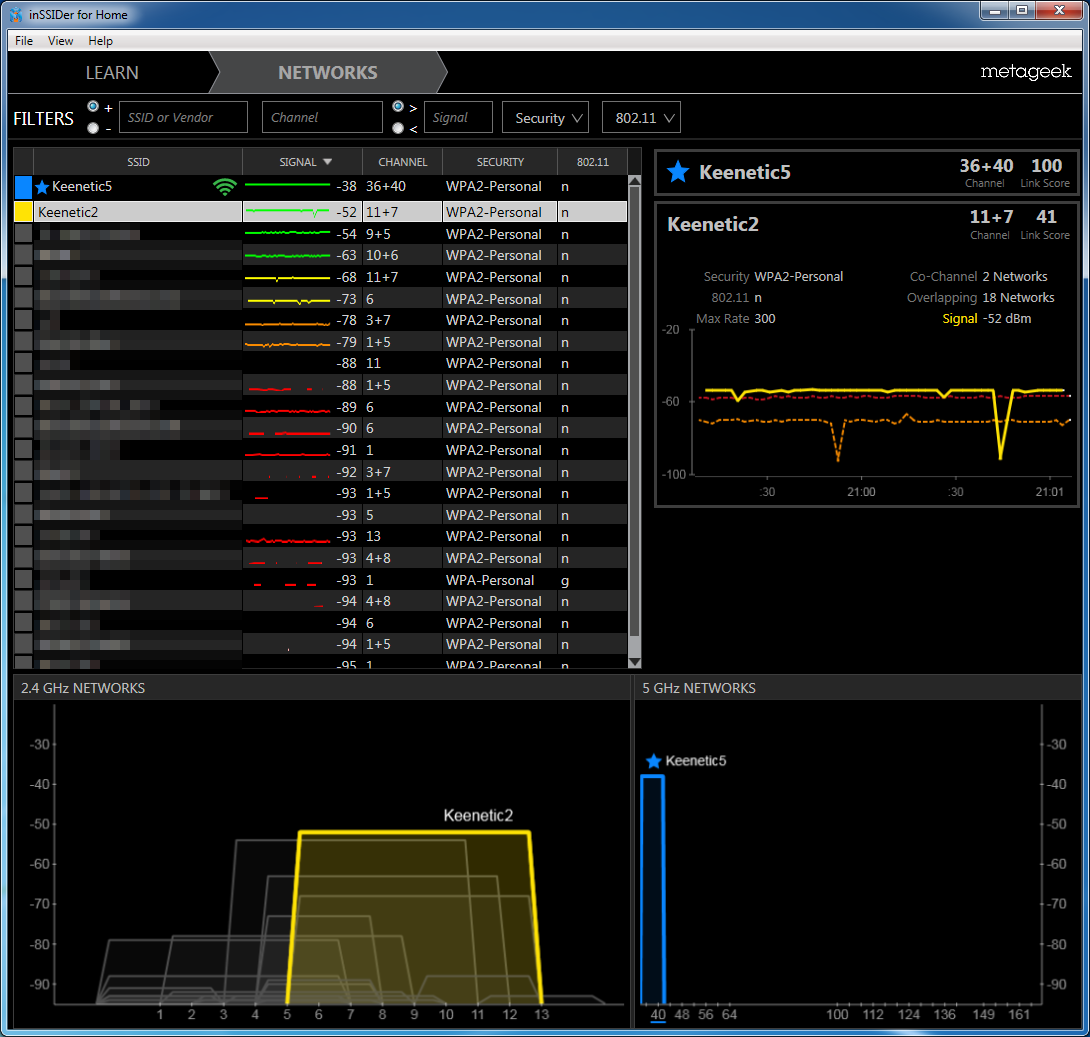Click the Co-Channel 2 Networks text
This screenshot has width=1090, height=1037.
click(x=978, y=277)
